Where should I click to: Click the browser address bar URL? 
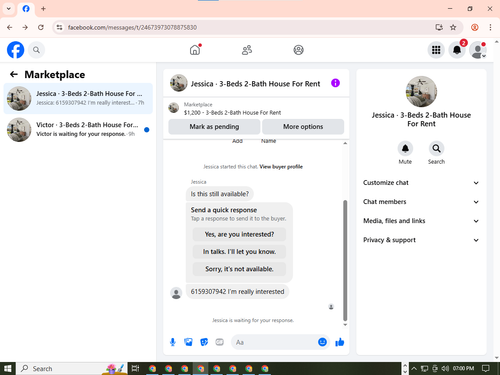point(132,27)
